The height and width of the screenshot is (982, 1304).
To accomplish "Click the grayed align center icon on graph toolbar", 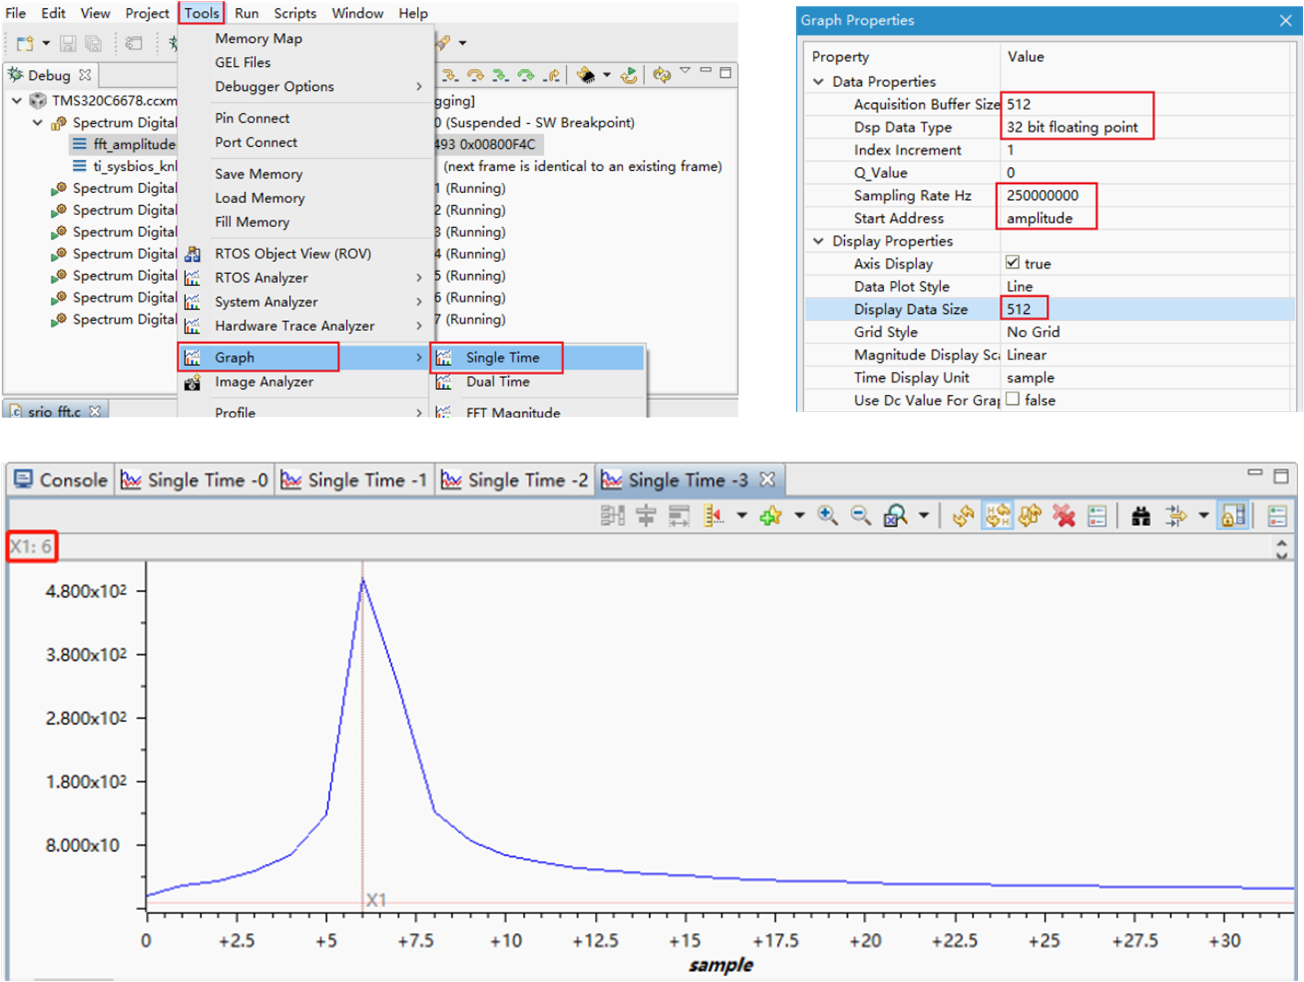I will tap(646, 516).
